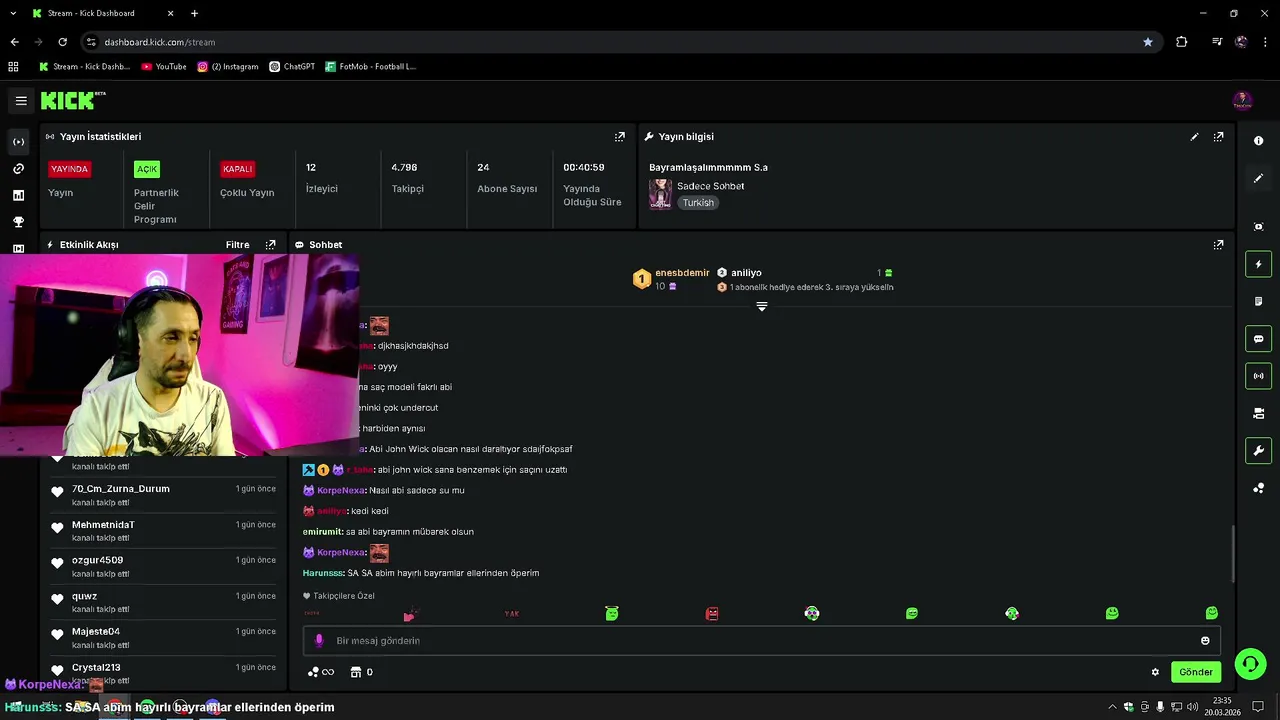Click follower Crystal213 in activity feed
The image size is (1280, 720).
(x=96, y=667)
